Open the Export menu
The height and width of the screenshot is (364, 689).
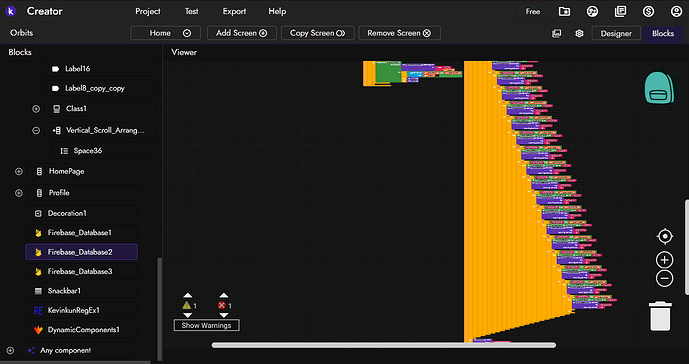(x=234, y=11)
